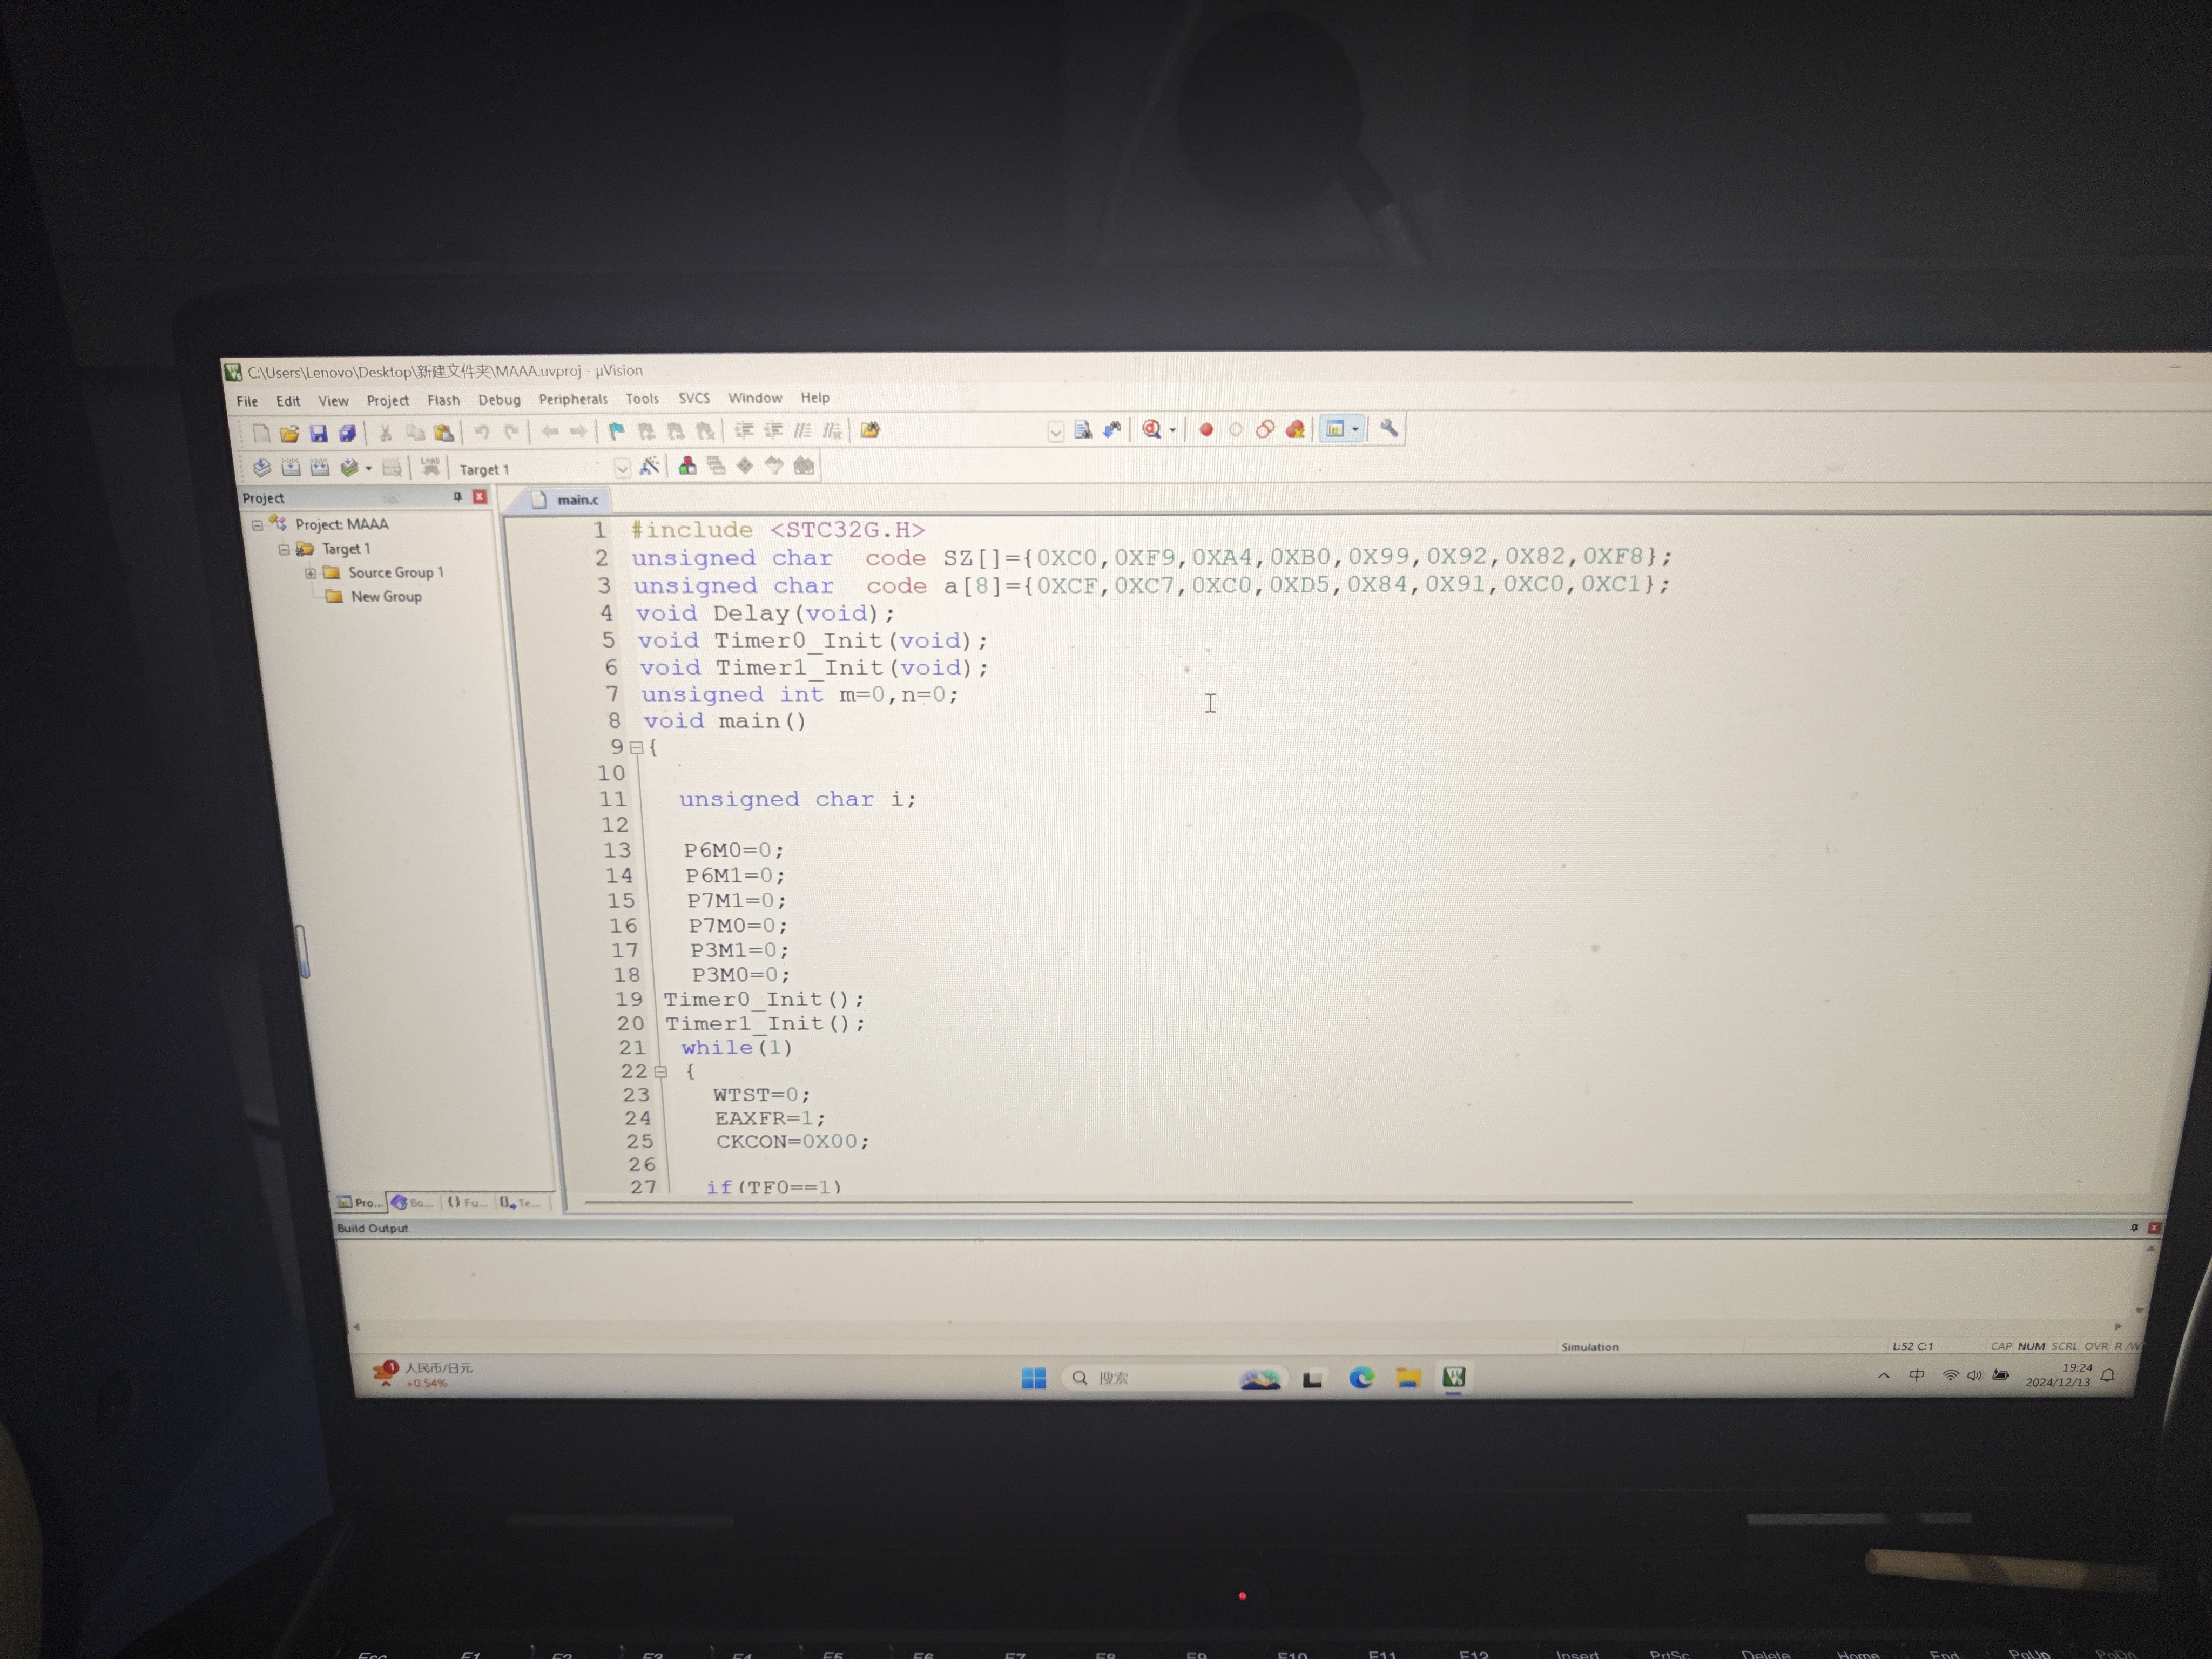Open the Peripherals menu

pos(572,399)
